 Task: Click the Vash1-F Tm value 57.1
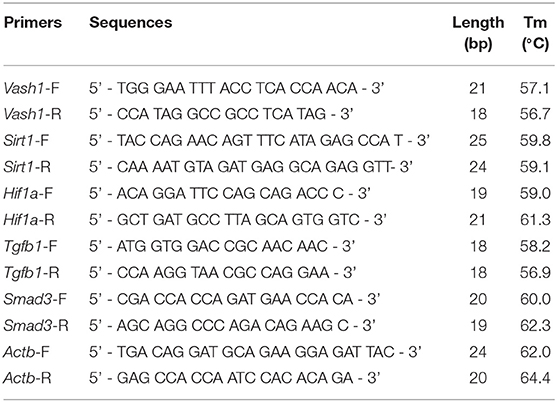(535, 88)
